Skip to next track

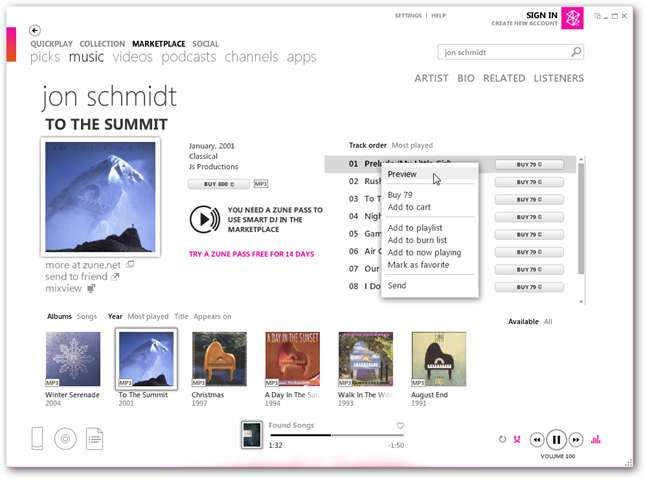coord(576,440)
